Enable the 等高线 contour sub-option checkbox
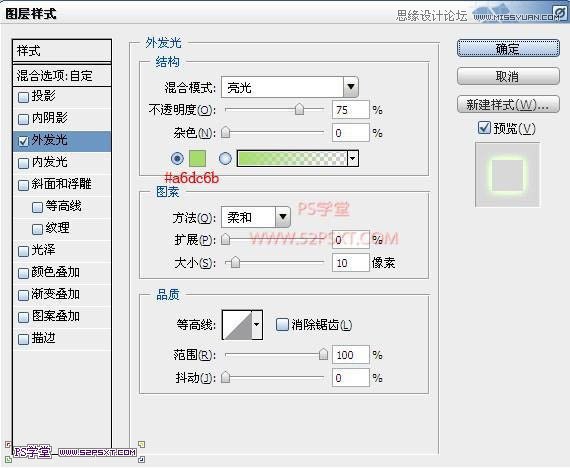The width and height of the screenshot is (570, 468). click(37, 207)
